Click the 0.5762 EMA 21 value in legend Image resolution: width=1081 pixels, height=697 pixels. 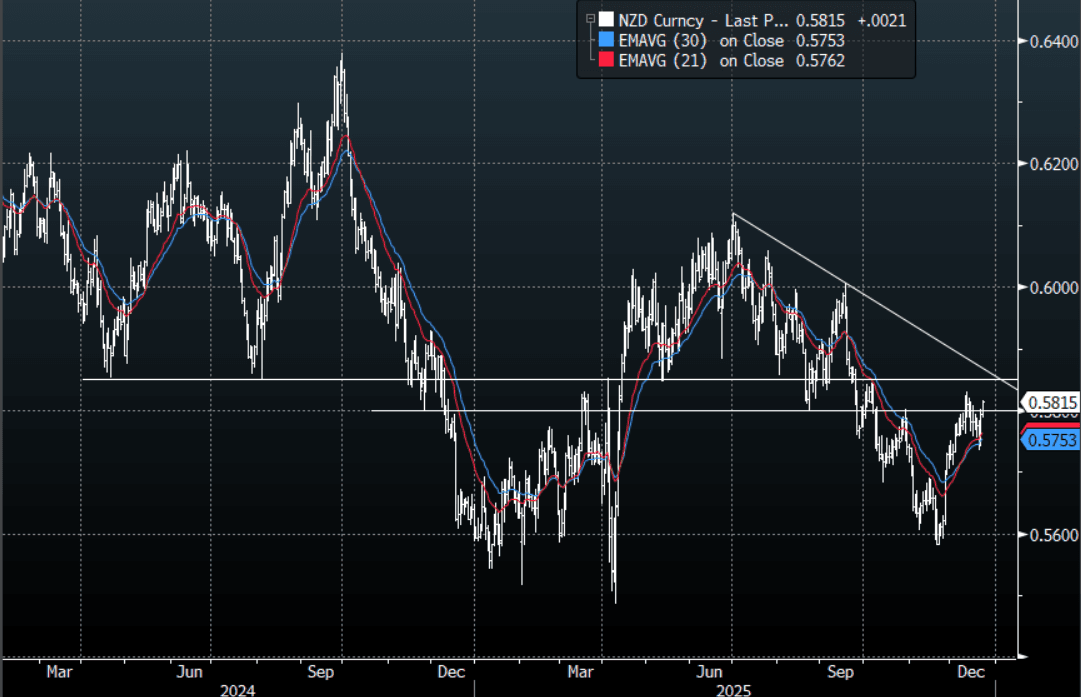click(x=820, y=60)
